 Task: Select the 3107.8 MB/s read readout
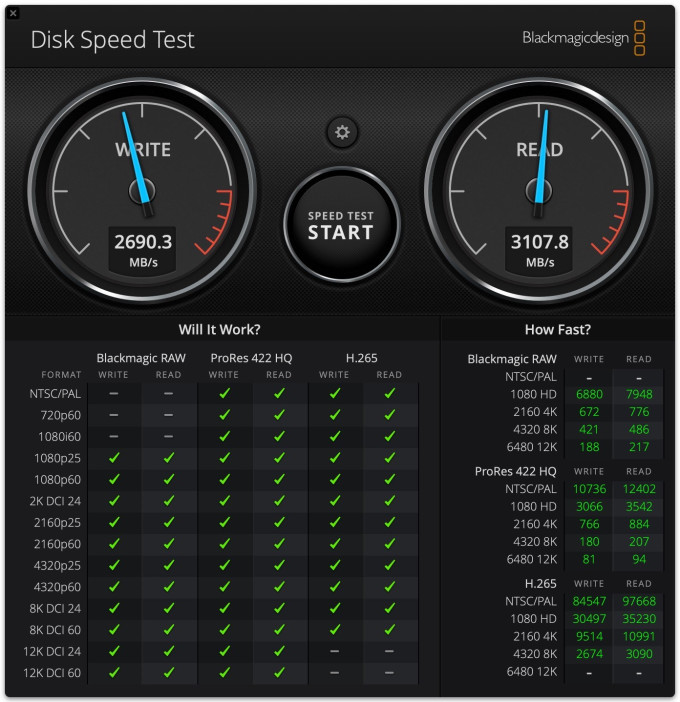coord(539,249)
